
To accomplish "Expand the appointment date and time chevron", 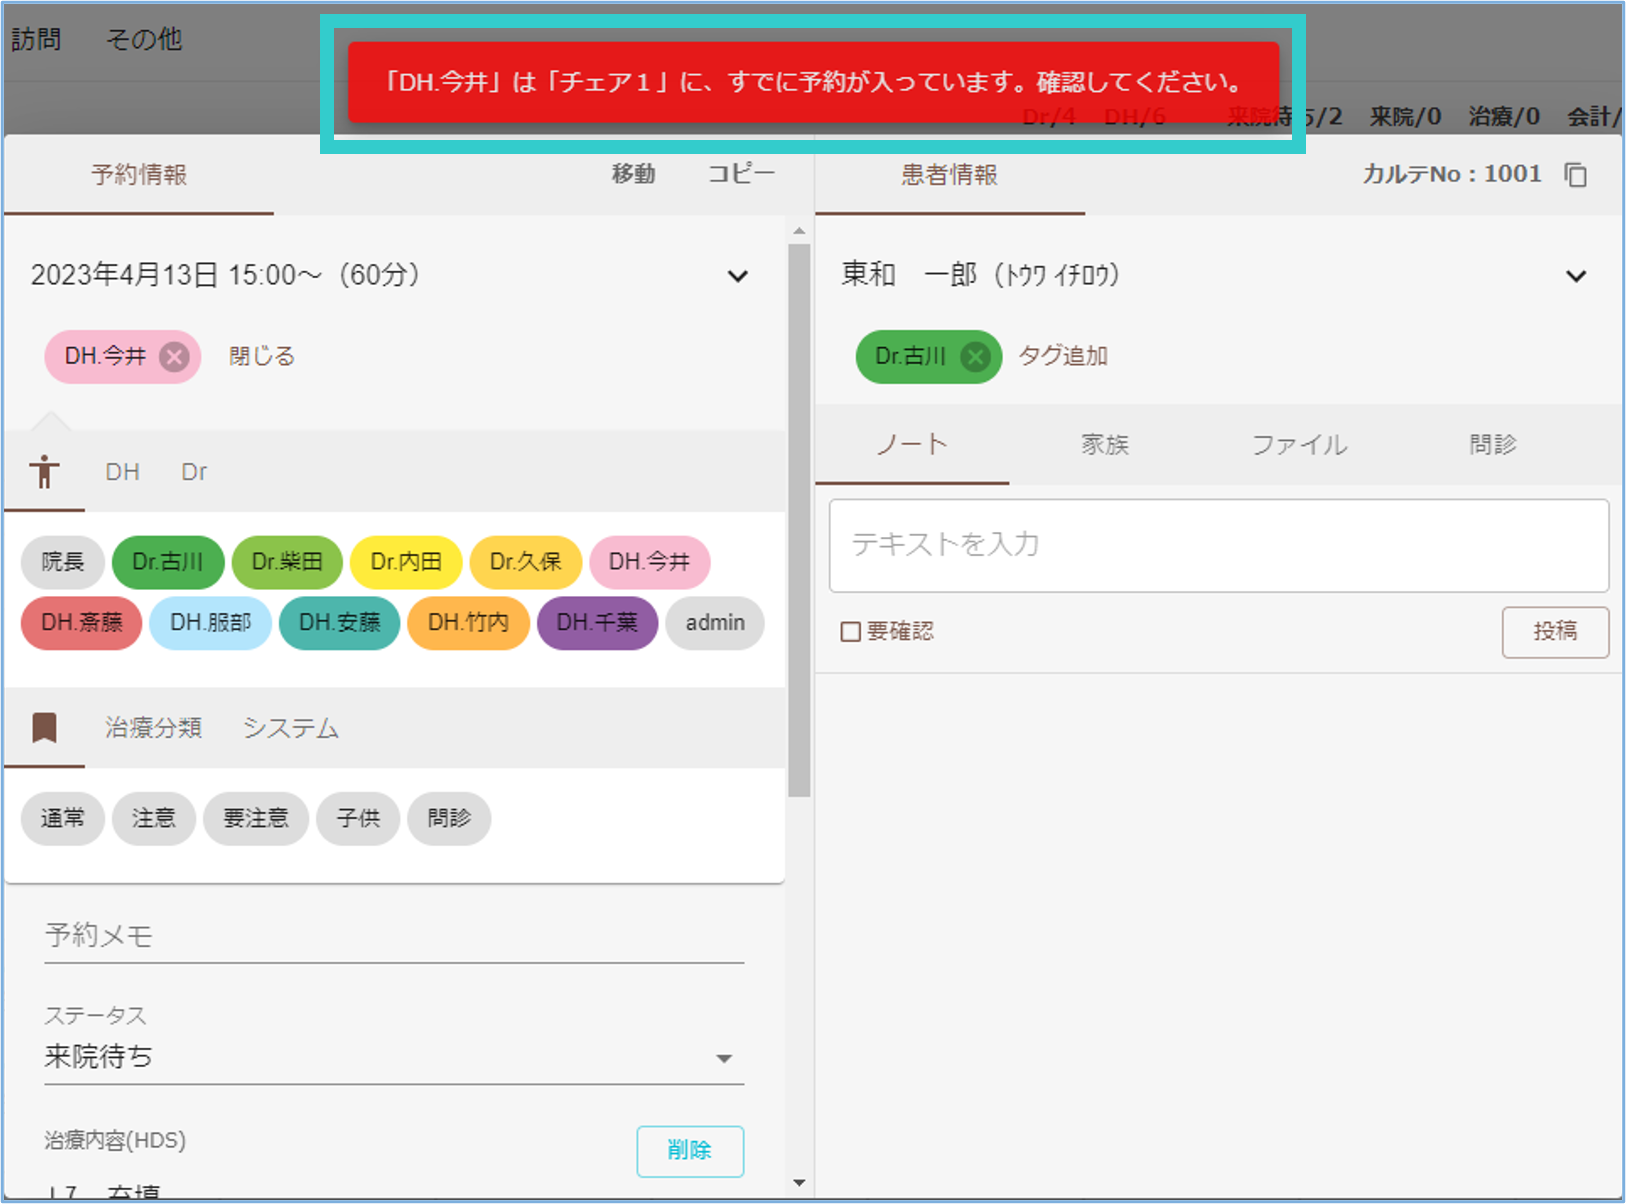I will pyautogui.click(x=737, y=276).
